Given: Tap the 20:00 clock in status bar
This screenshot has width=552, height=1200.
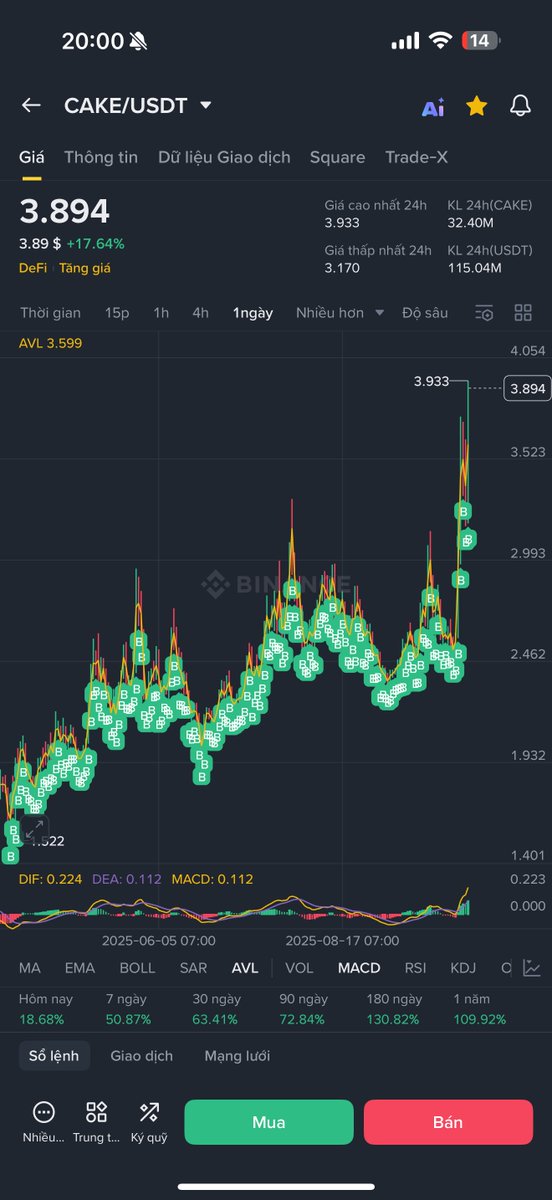Looking at the screenshot, I should pos(92,41).
